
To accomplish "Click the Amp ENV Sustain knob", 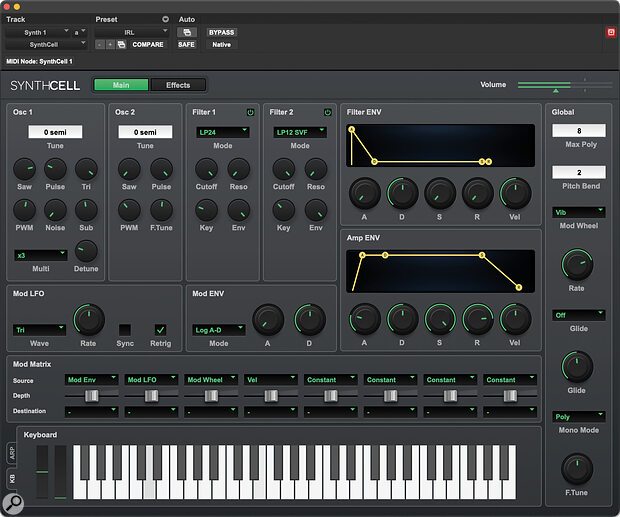I will coord(440,319).
